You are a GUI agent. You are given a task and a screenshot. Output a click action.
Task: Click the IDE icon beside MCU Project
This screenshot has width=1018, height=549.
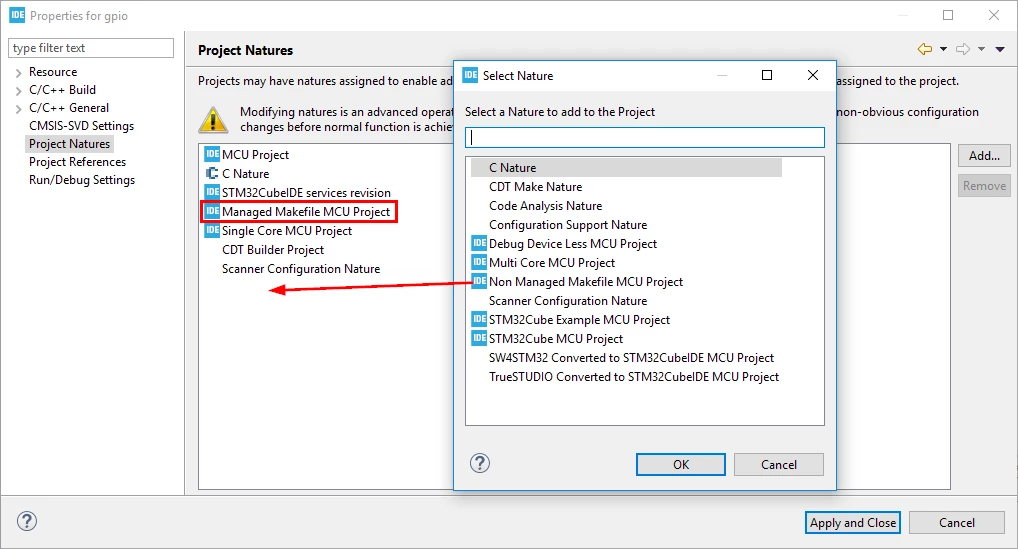[212, 154]
